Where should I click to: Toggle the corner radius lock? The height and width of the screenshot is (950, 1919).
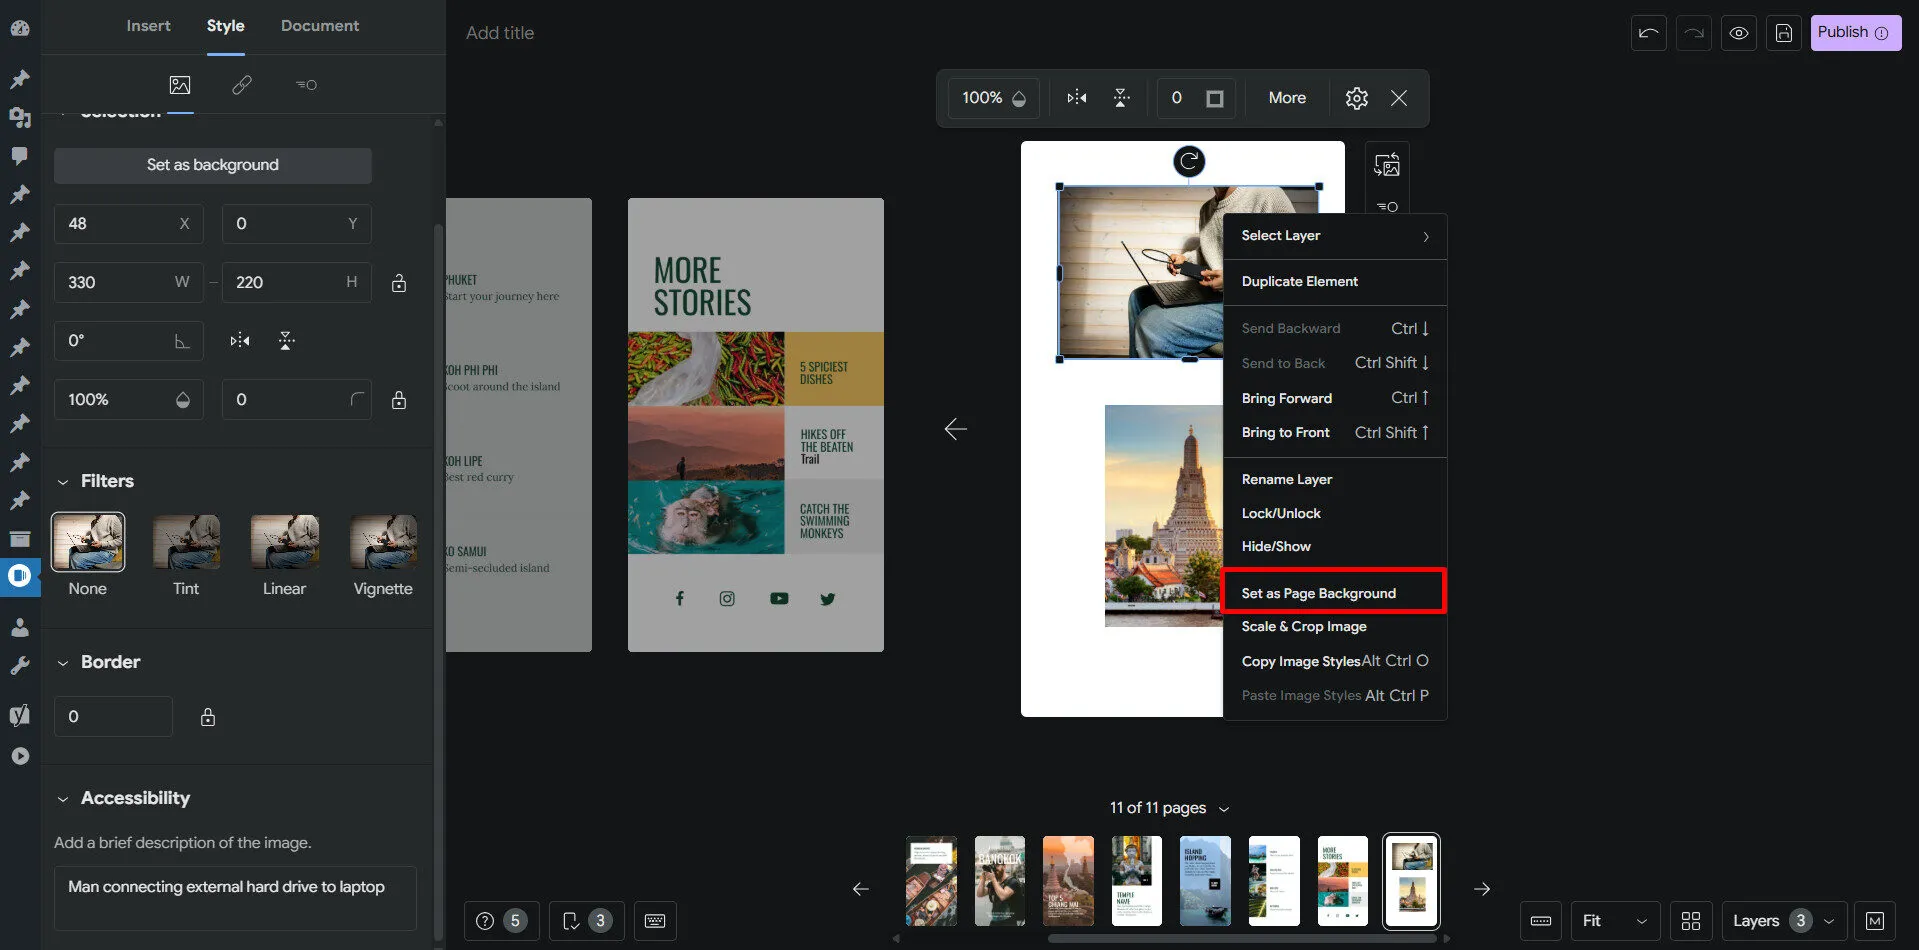(399, 400)
